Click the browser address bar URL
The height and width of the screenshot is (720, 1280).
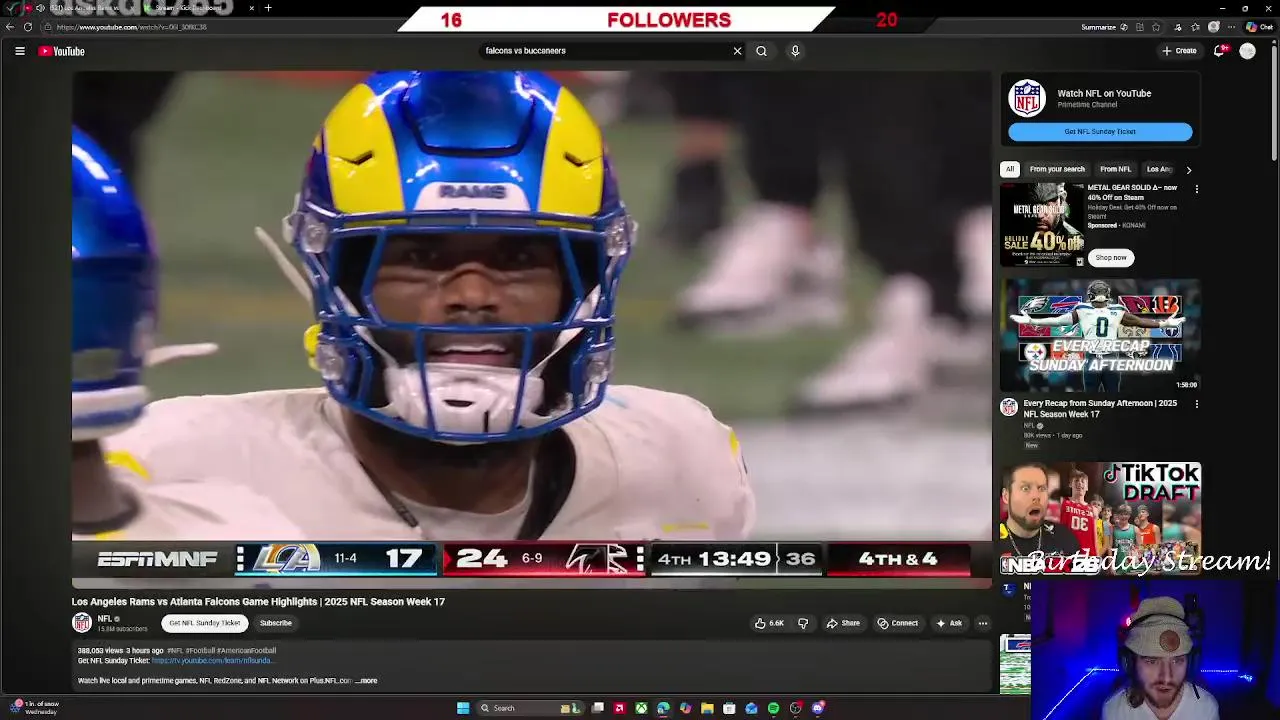coord(132,27)
